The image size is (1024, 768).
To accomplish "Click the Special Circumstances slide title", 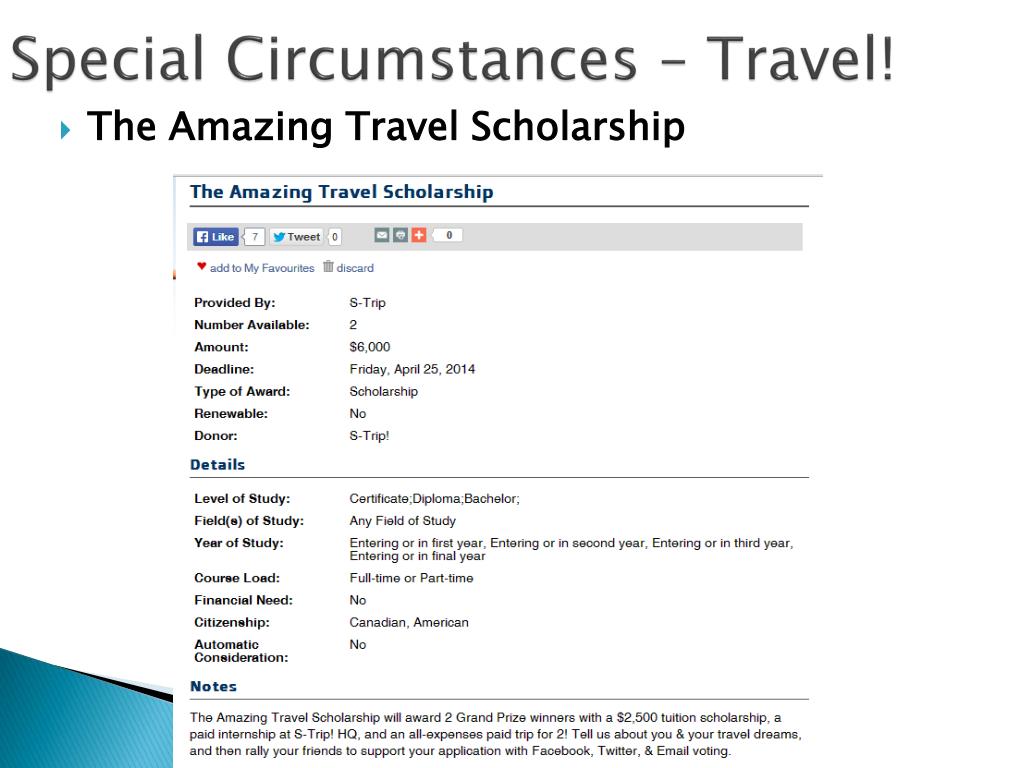I will [452, 59].
